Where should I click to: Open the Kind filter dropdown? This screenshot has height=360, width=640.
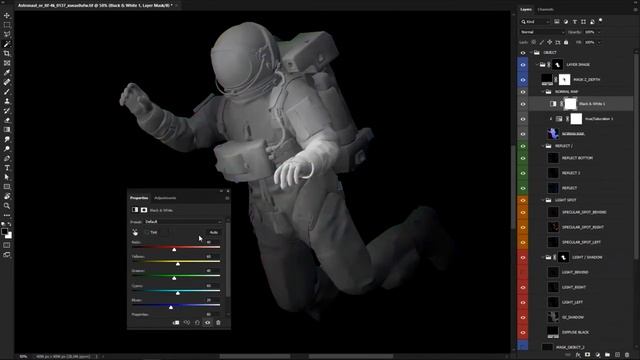[x=536, y=22]
